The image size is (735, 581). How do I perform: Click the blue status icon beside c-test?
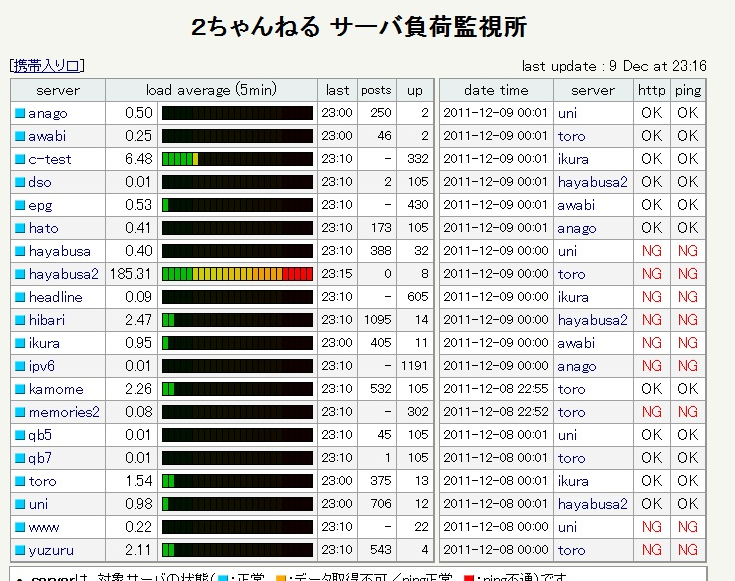pos(20,159)
